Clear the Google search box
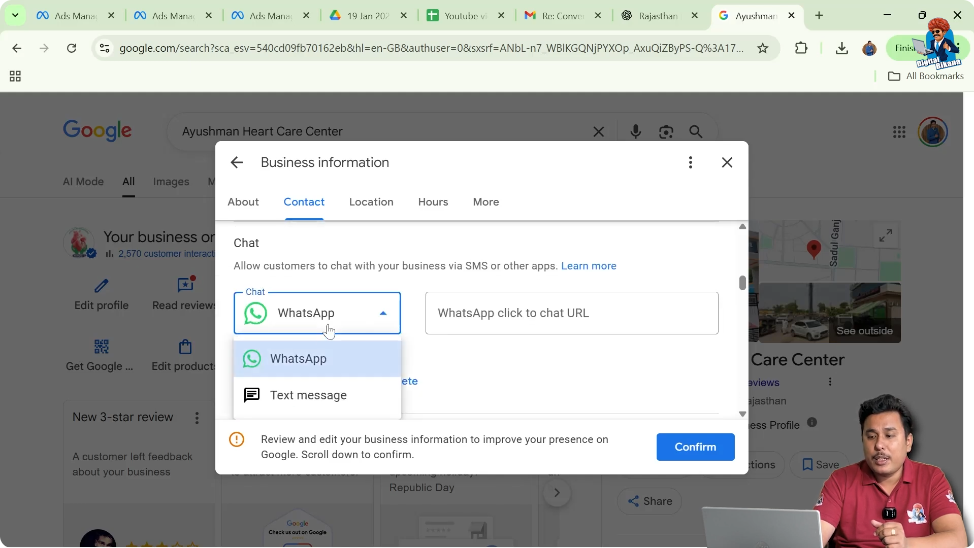 [x=598, y=132]
